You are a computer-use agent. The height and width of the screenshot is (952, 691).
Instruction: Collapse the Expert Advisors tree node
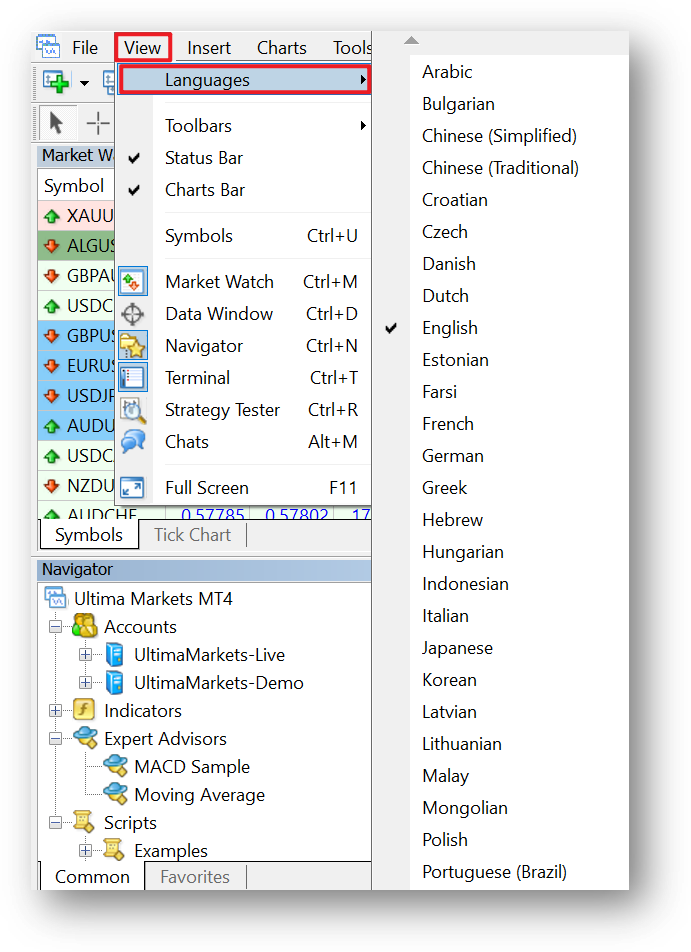55,738
